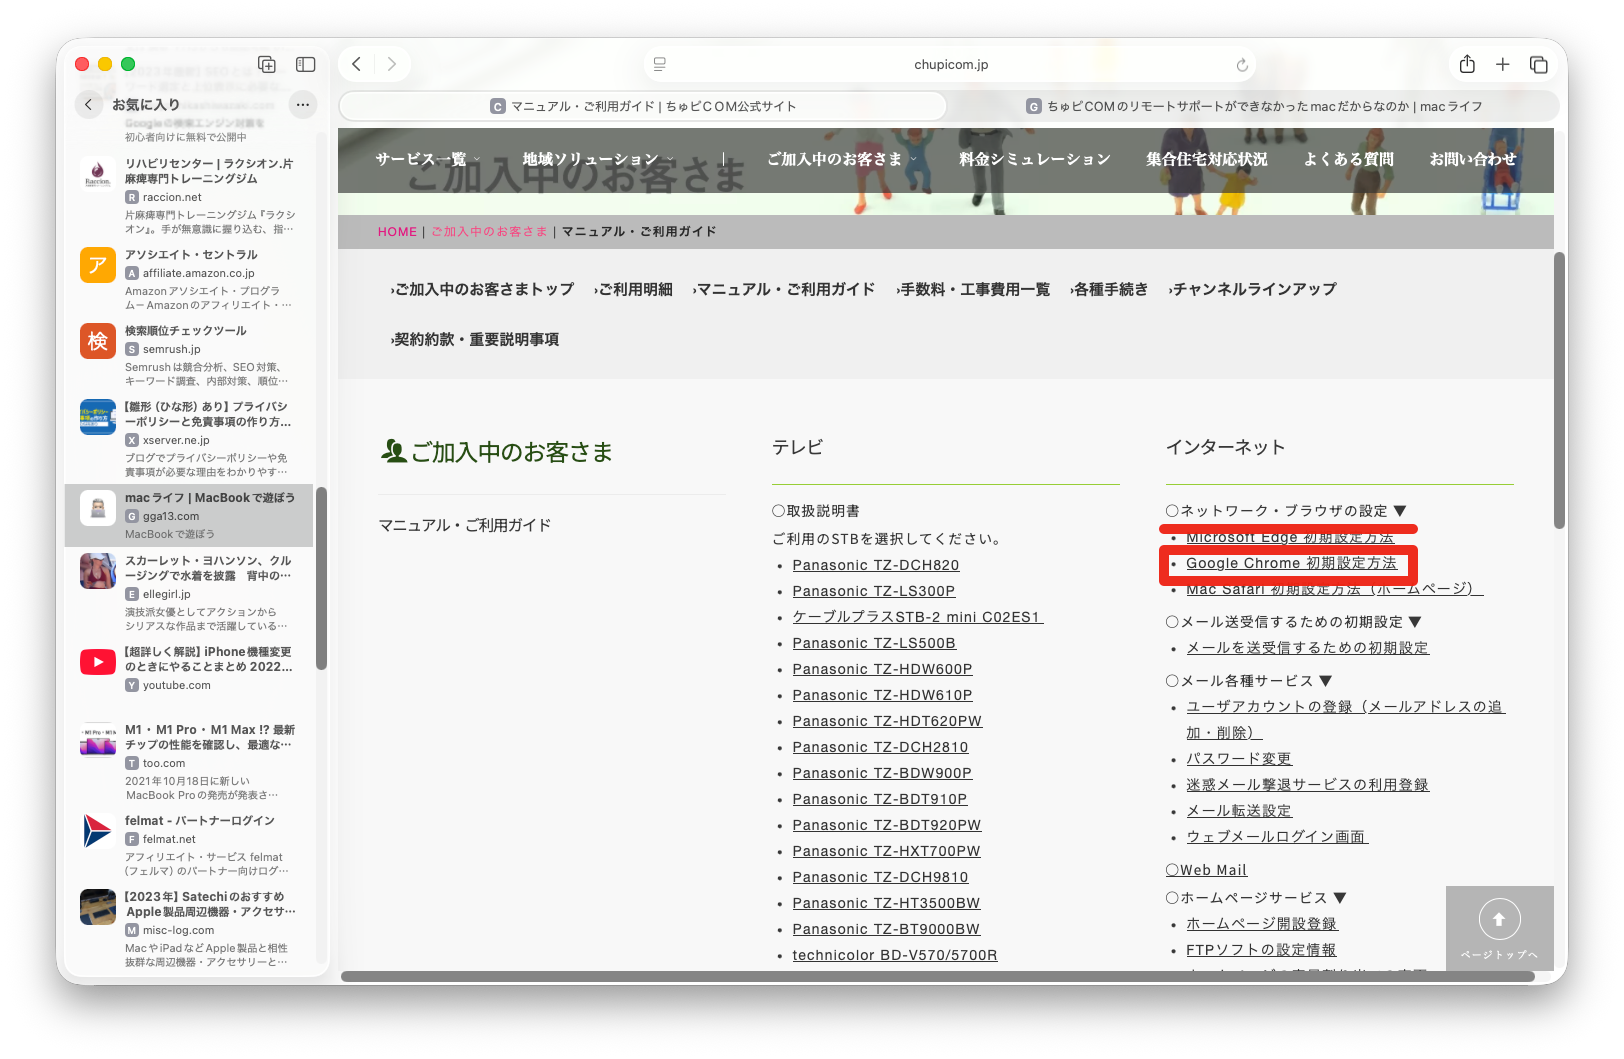
Task: Switch to the macライフ browser tab
Action: 1253,106
